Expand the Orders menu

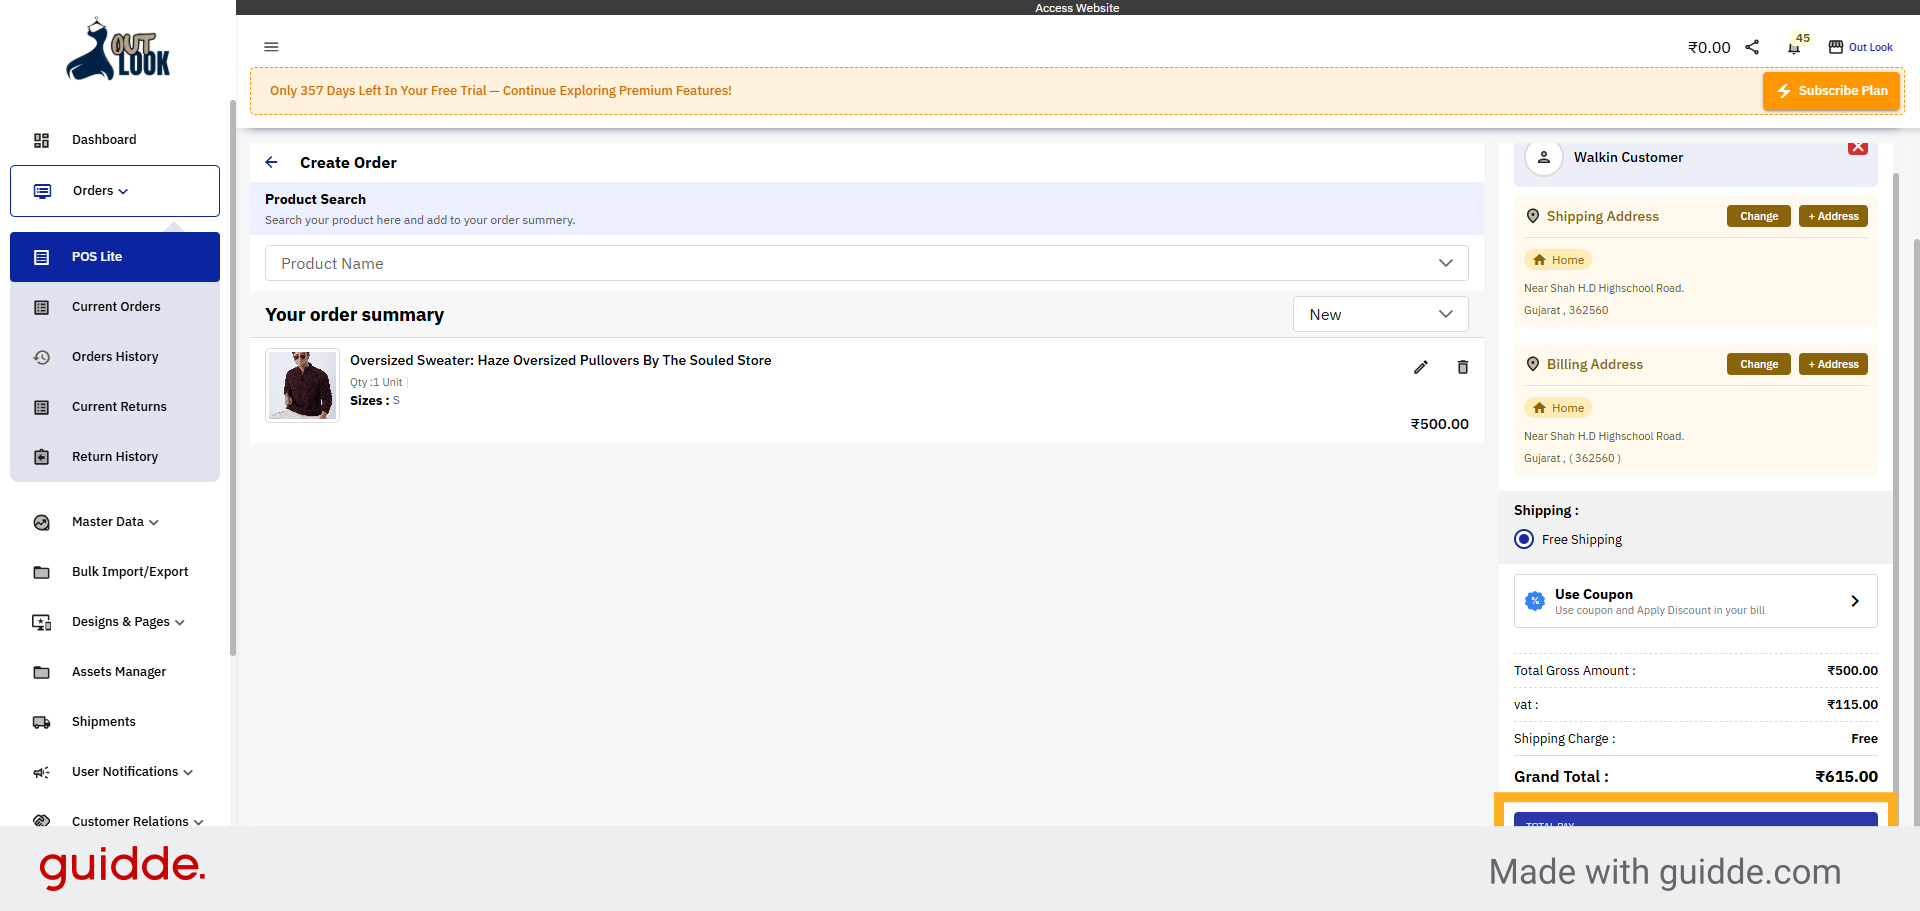[x=115, y=191]
